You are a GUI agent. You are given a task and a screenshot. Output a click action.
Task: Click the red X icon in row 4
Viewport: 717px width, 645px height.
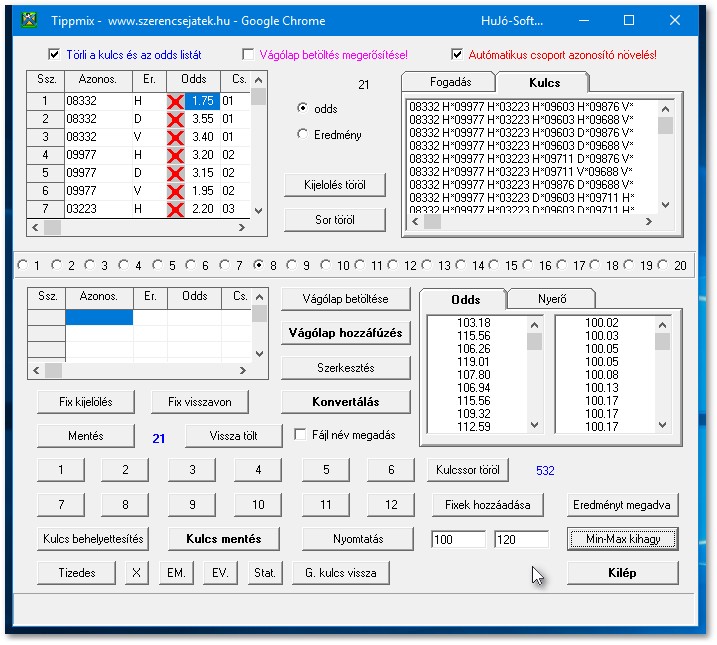coord(176,155)
